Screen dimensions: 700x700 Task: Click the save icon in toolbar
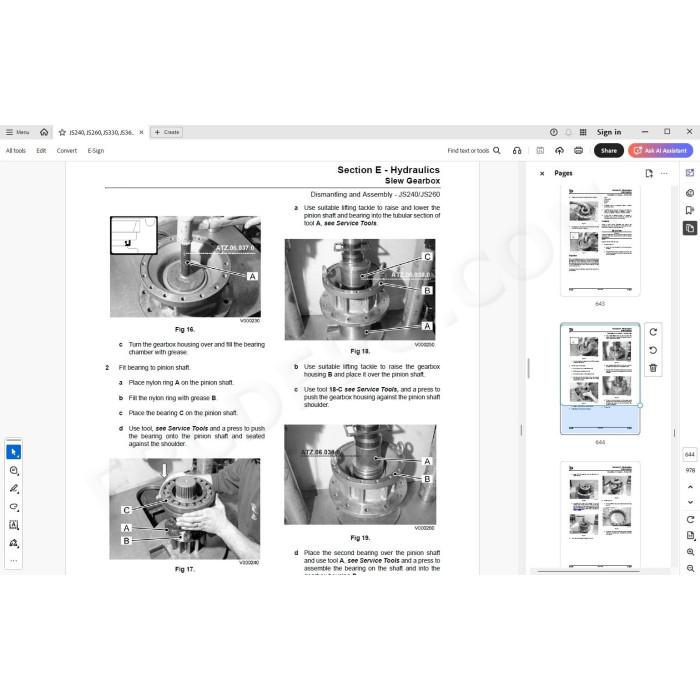(540, 151)
